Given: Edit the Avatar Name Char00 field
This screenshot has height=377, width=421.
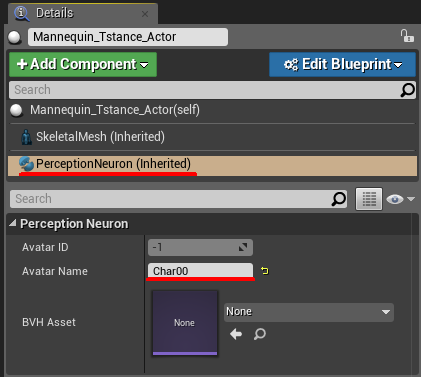Looking at the screenshot, I should point(200,271).
